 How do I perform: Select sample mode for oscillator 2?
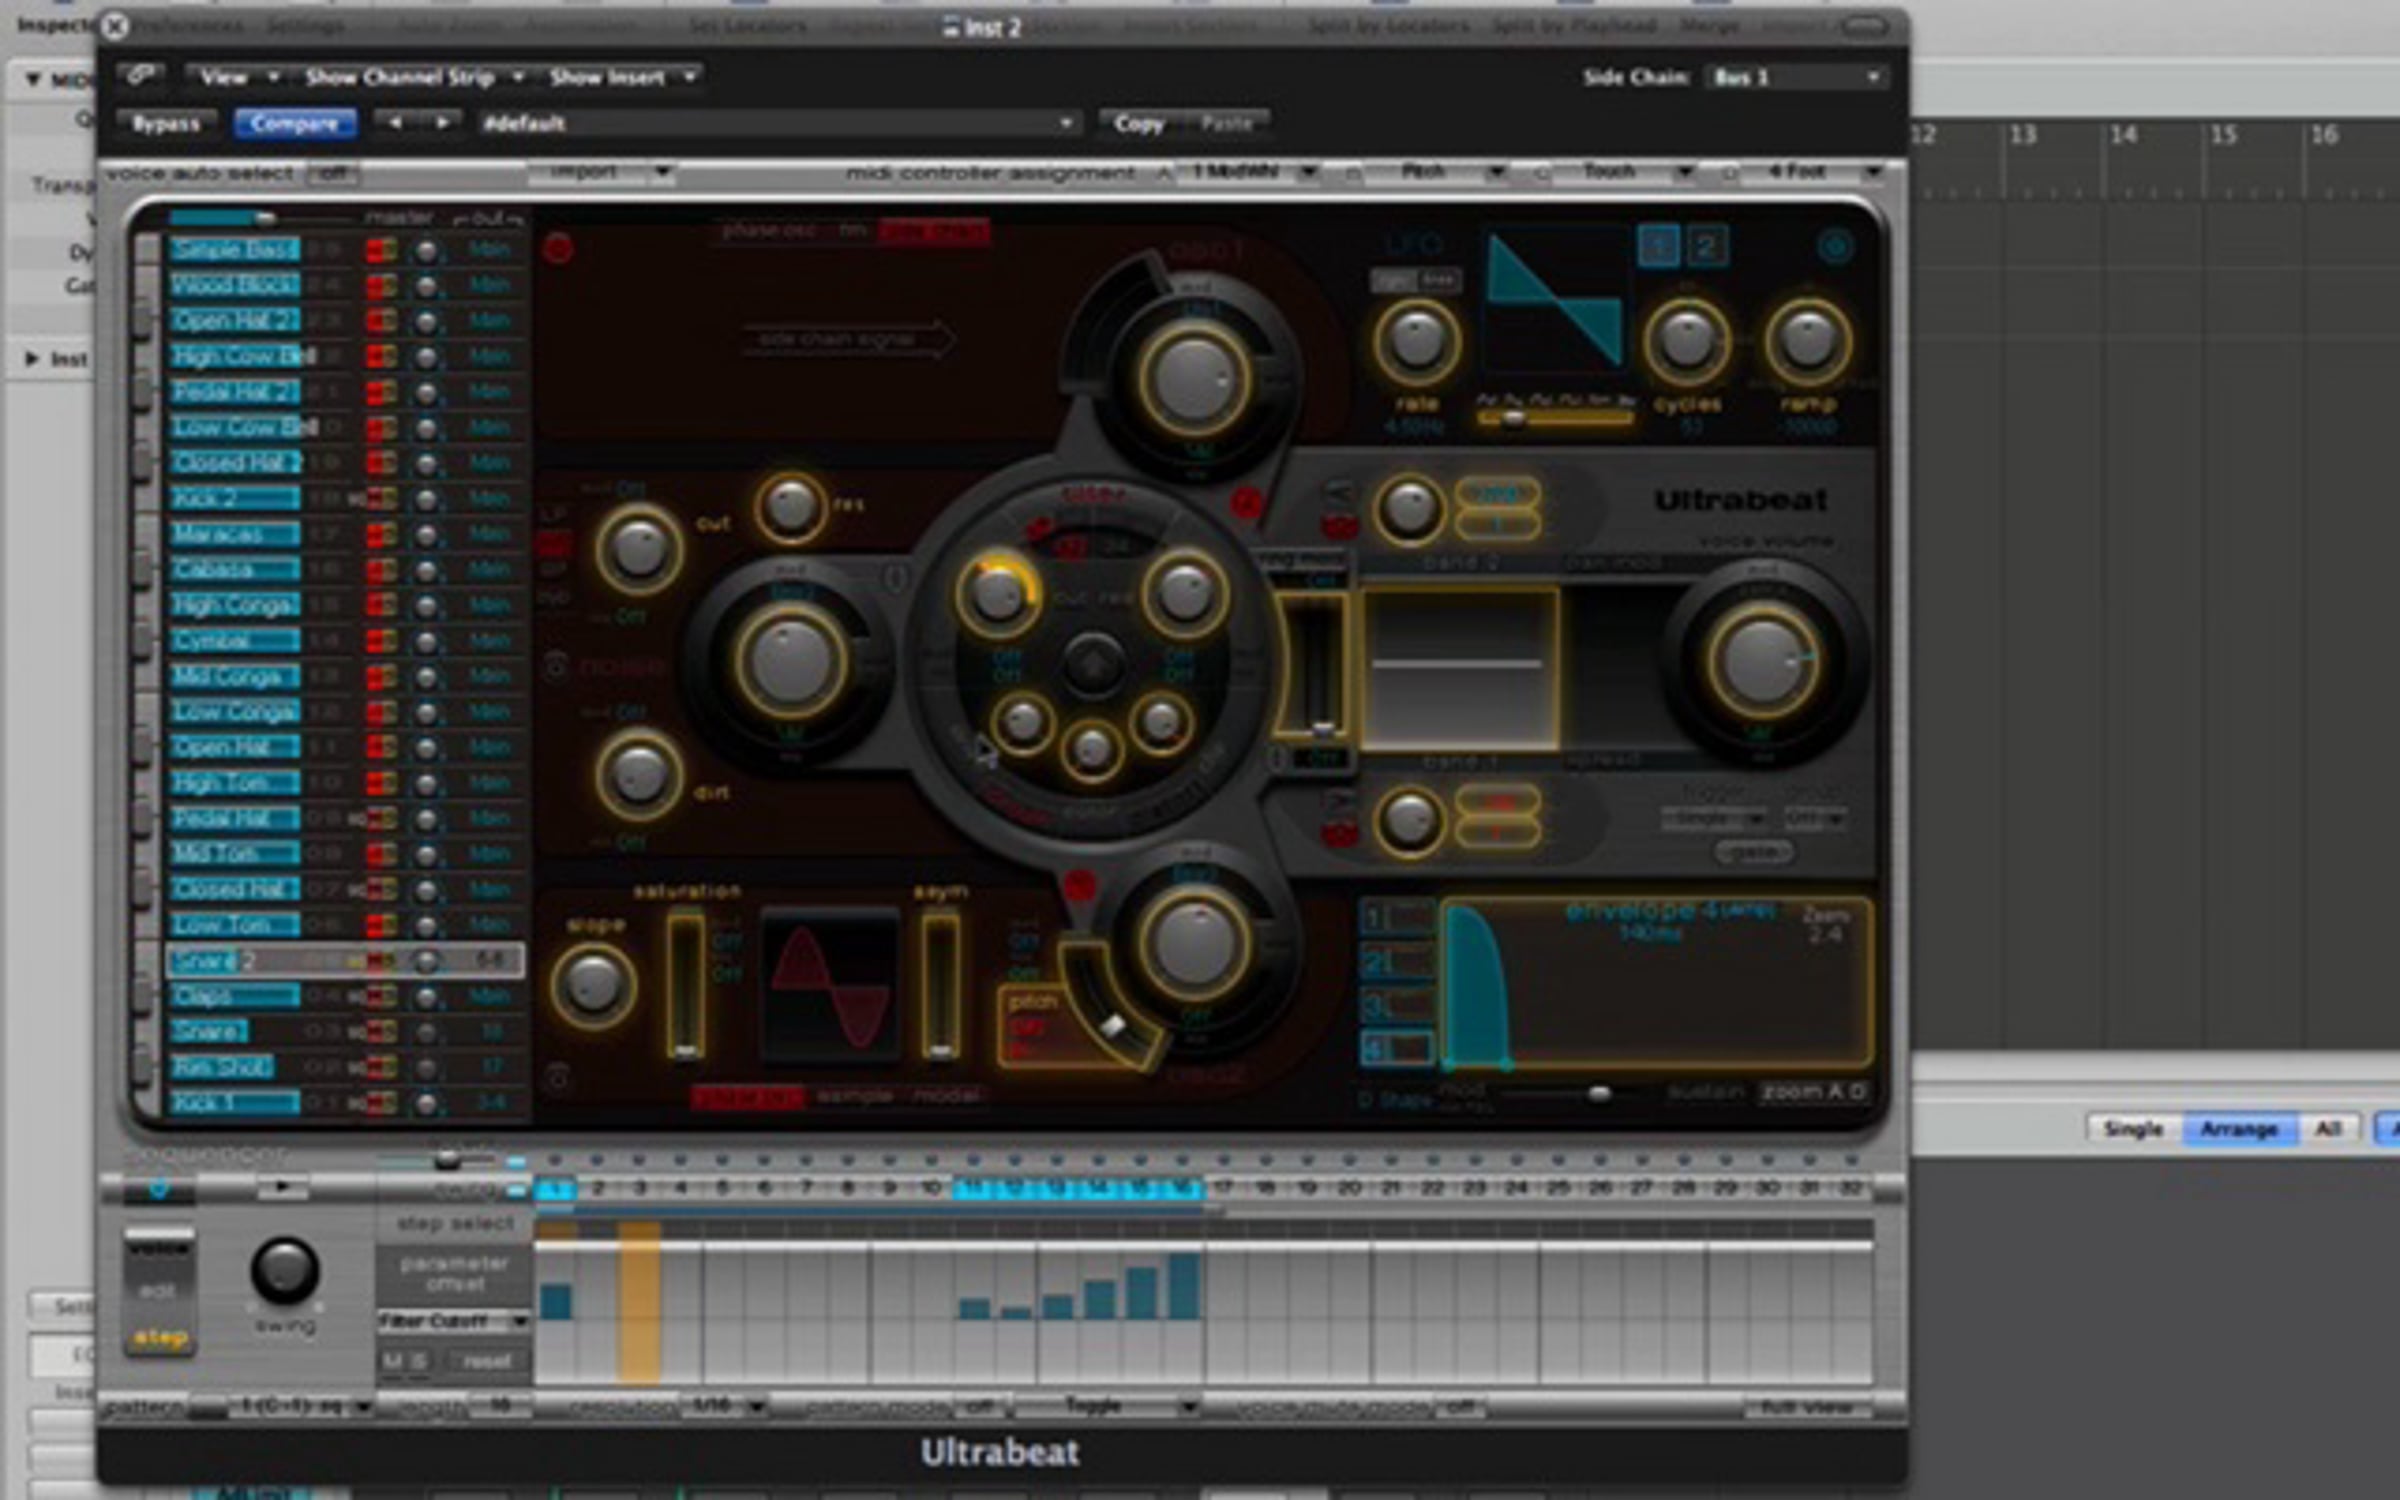tap(854, 1095)
